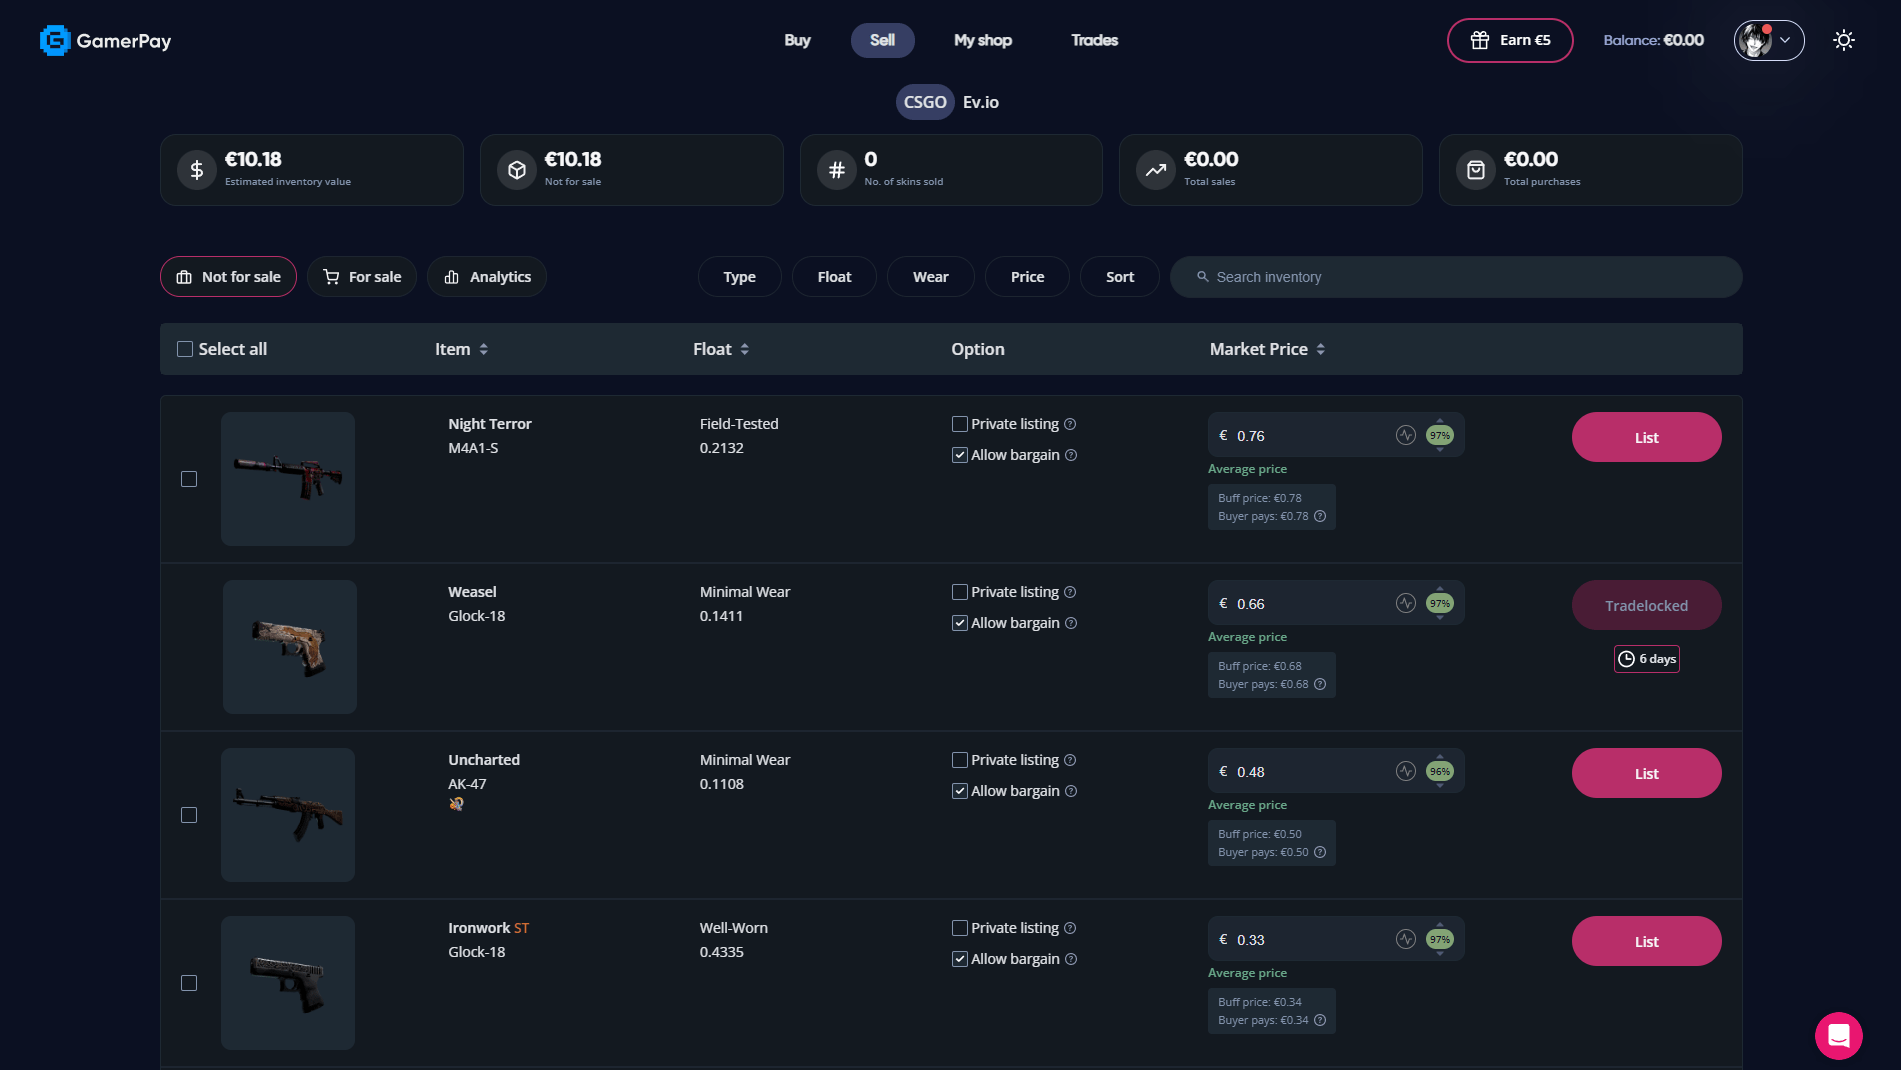Click the 6 days tradelock clock badge
1901x1070 pixels.
pyautogui.click(x=1646, y=659)
